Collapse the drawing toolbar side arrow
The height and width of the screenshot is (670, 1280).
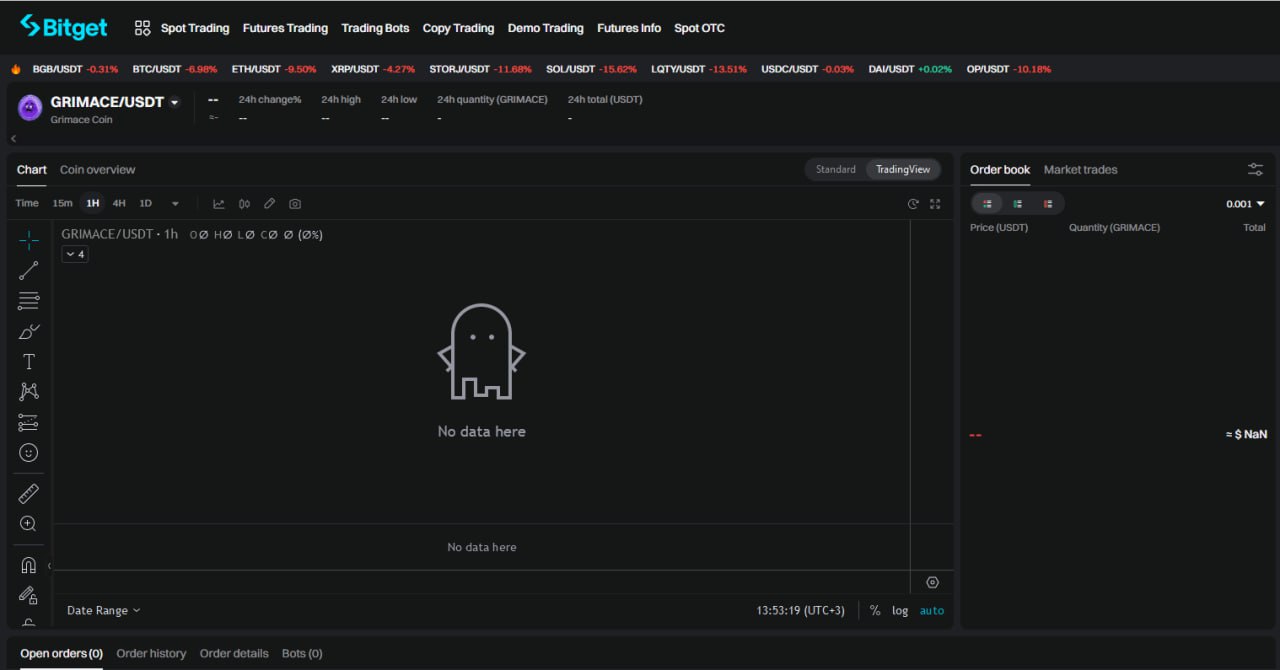point(49,565)
